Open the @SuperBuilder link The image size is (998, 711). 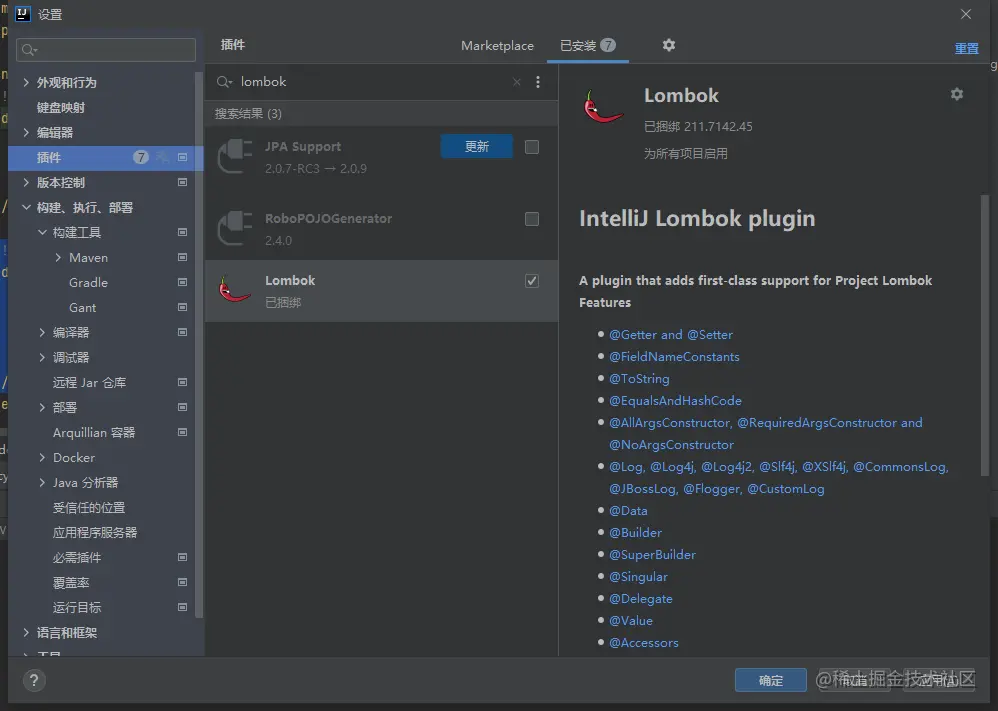tap(652, 554)
